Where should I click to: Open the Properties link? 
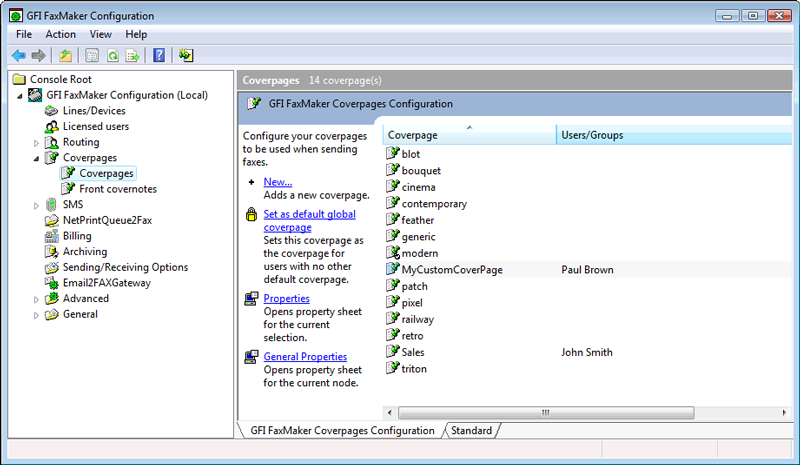(x=286, y=298)
